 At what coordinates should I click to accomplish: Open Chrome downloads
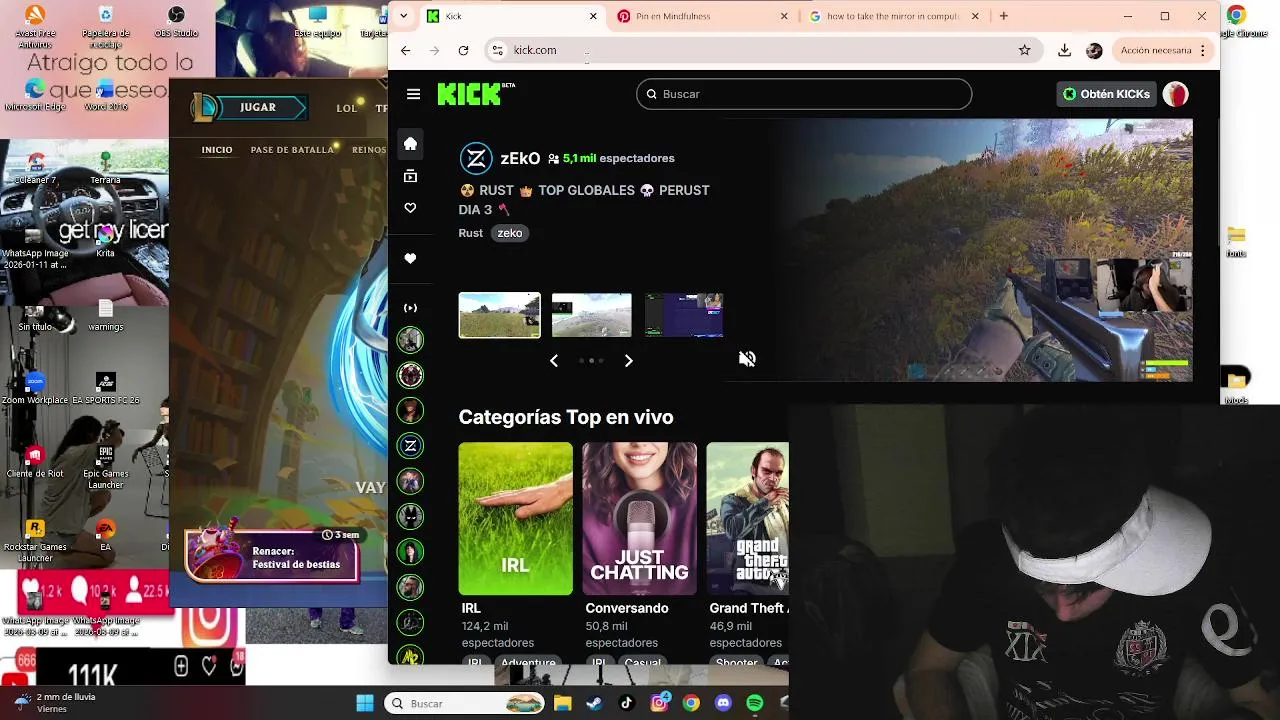pos(1064,50)
